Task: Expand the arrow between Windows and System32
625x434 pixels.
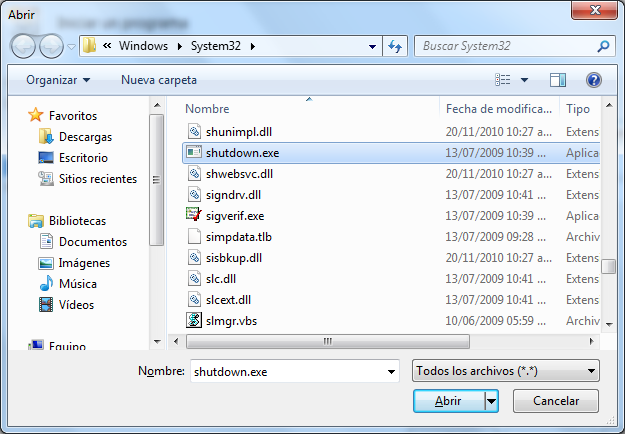Action: pyautogui.click(x=180, y=46)
